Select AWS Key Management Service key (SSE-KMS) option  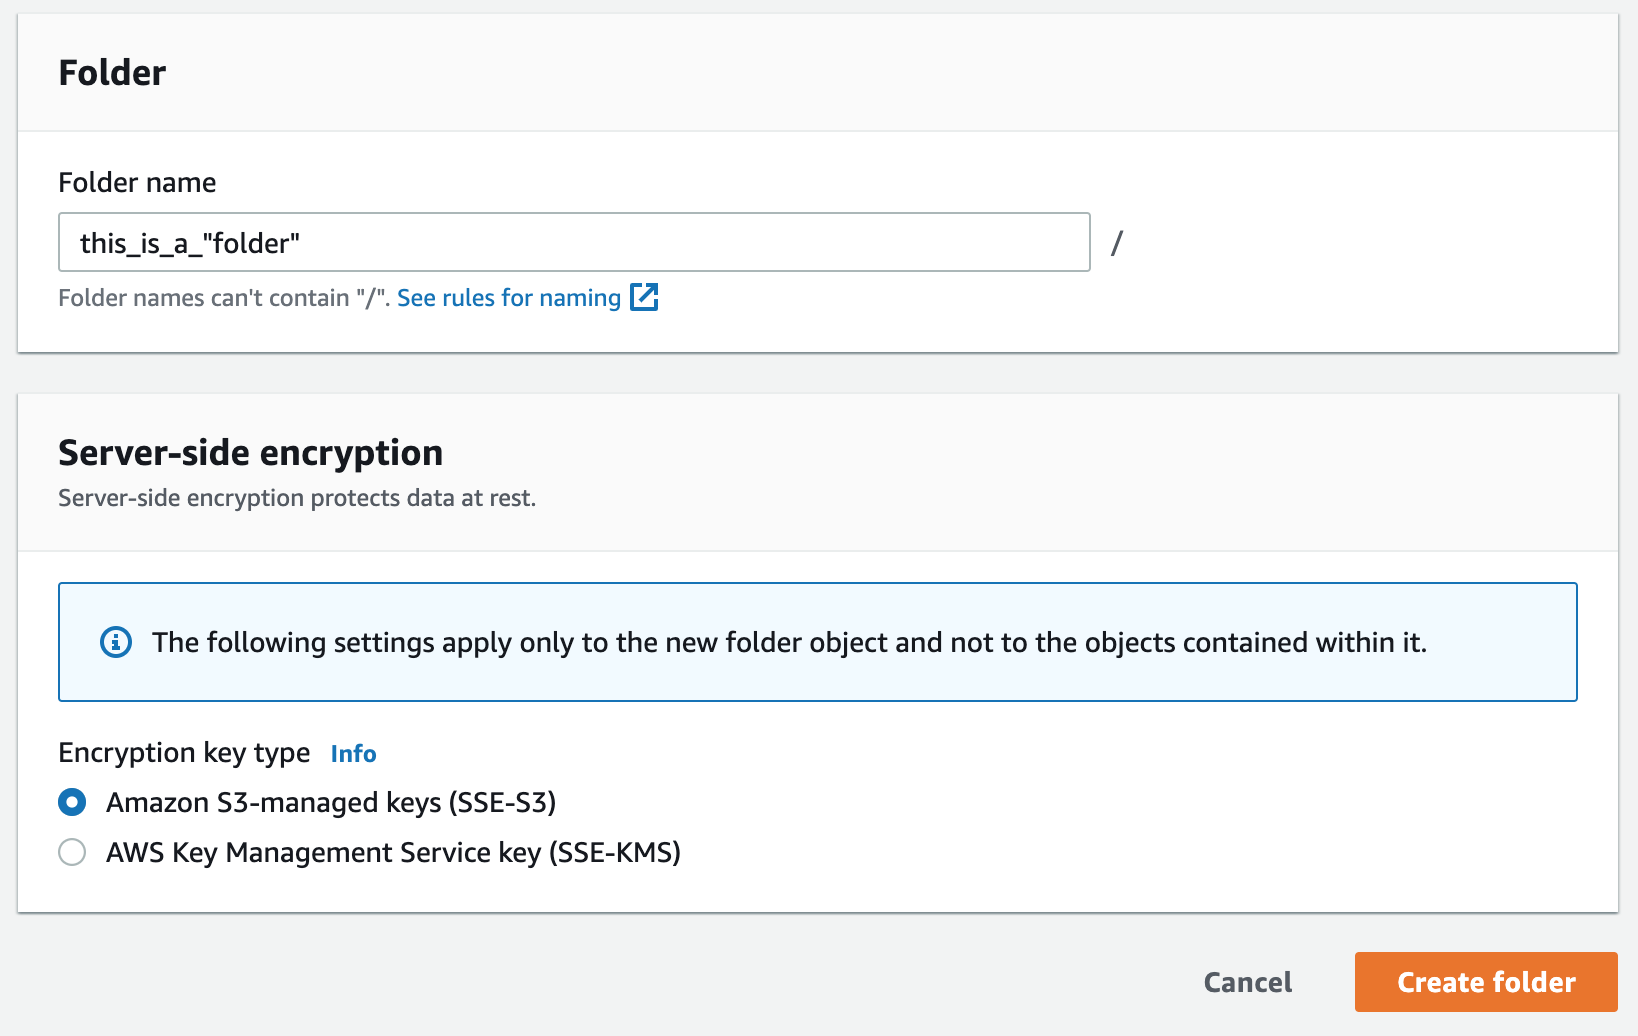(72, 852)
